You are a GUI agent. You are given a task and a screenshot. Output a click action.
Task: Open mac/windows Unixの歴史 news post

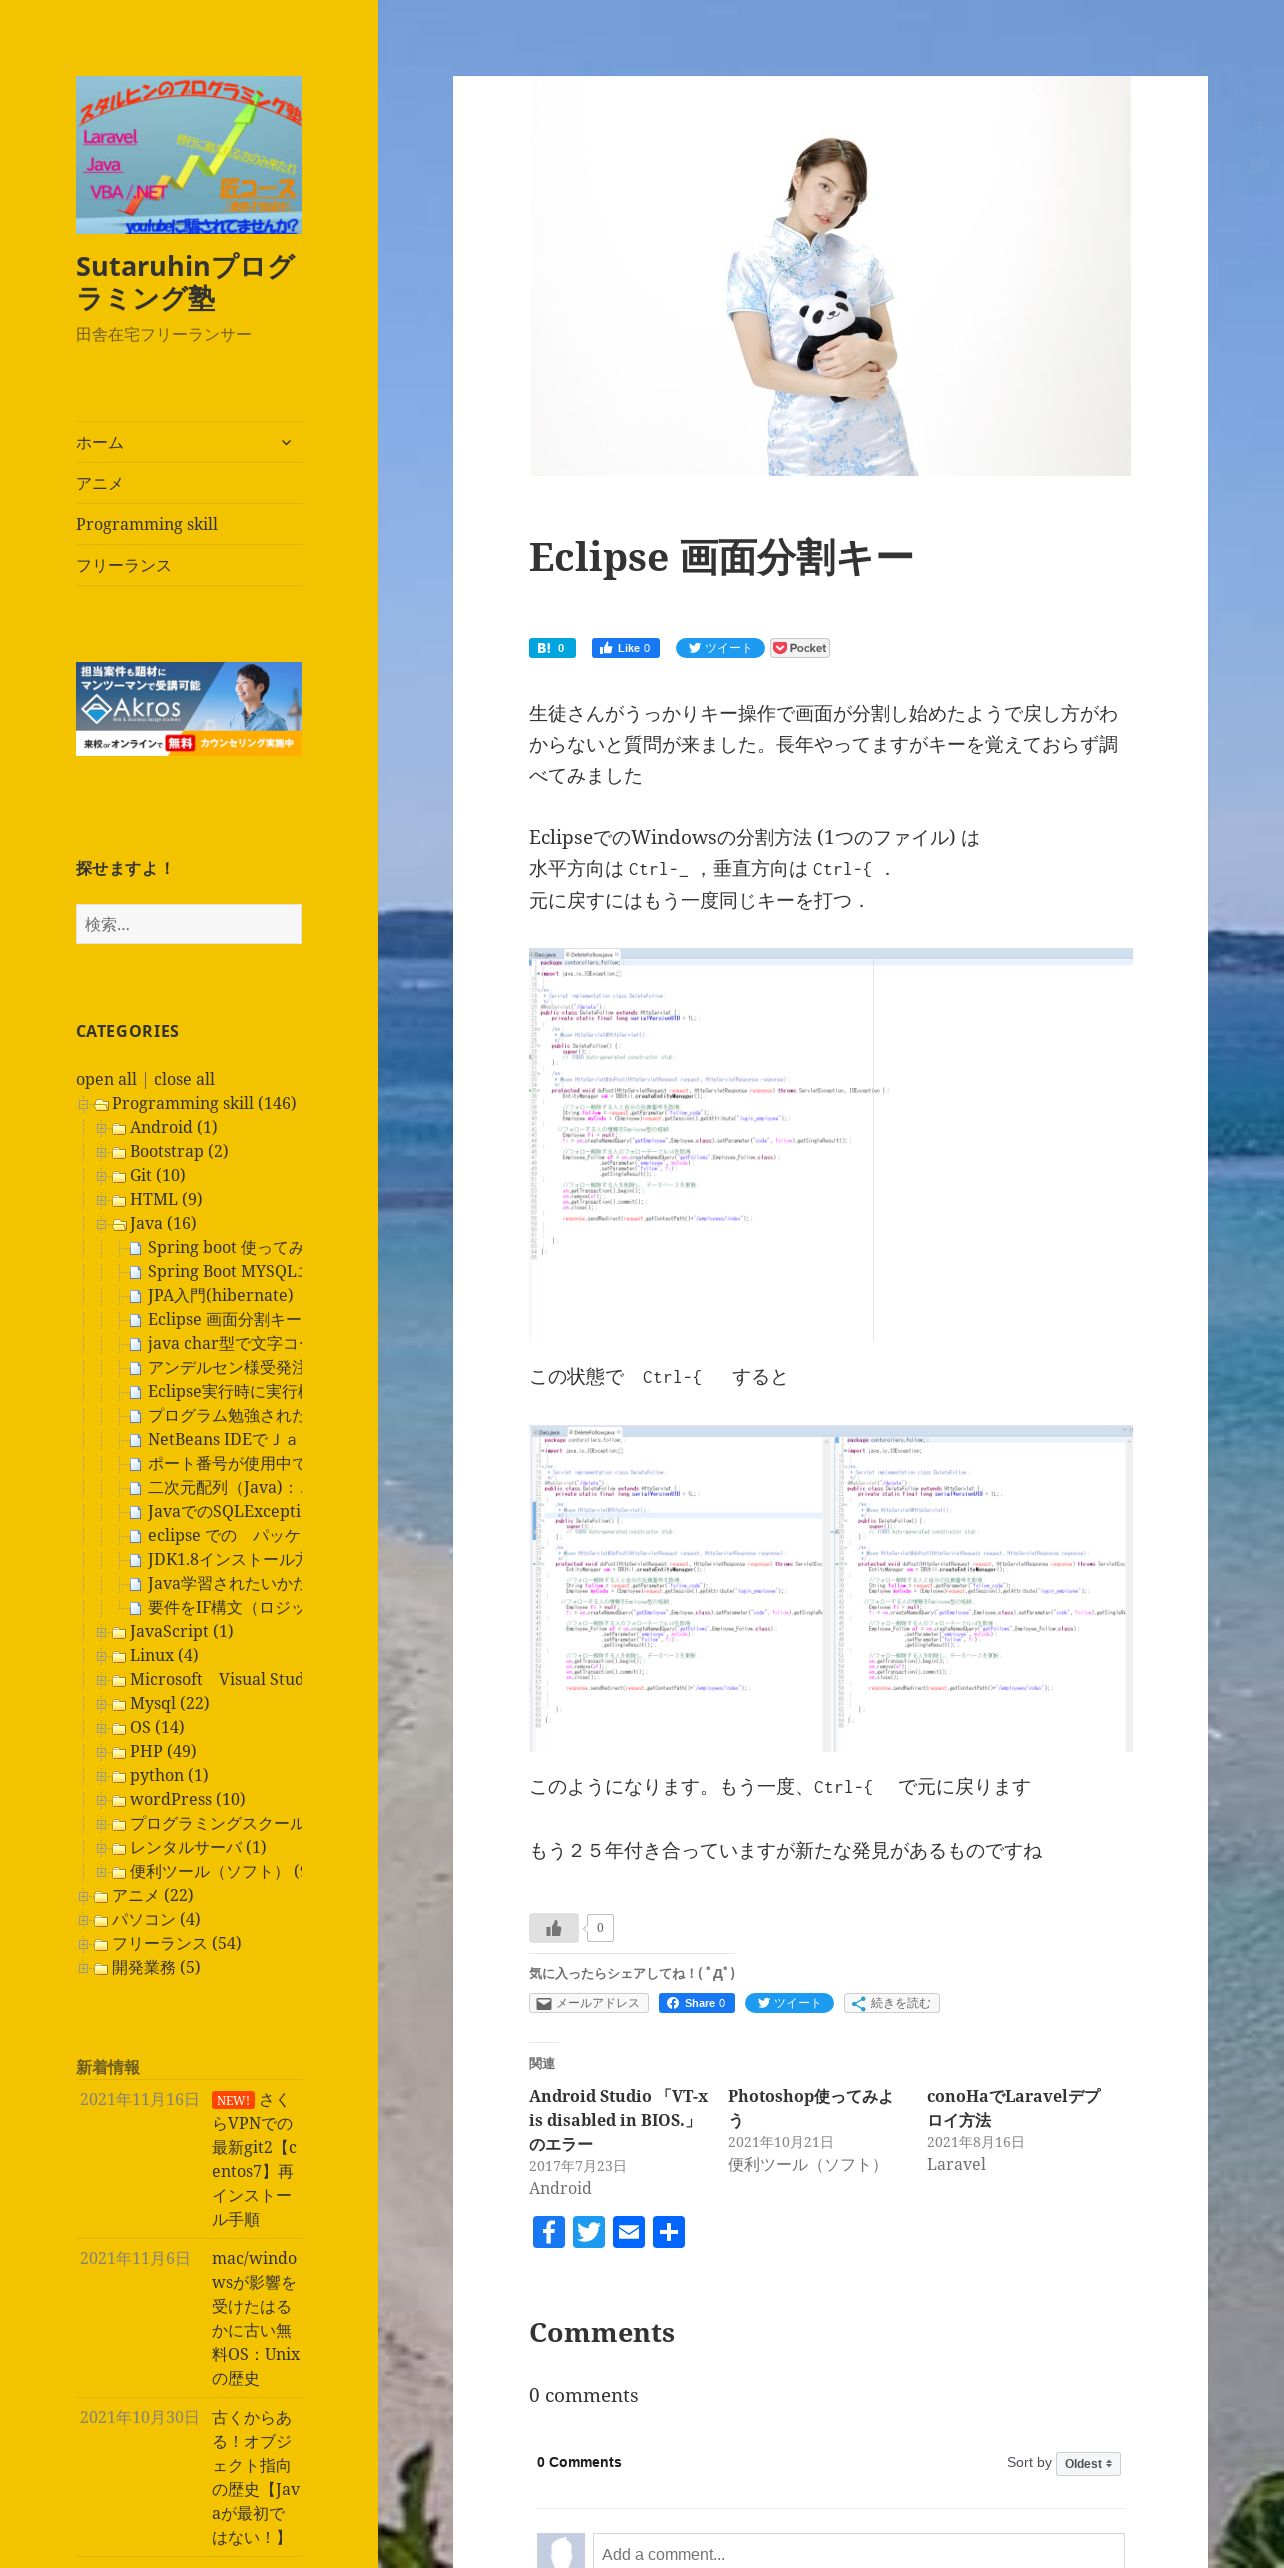point(255,2318)
